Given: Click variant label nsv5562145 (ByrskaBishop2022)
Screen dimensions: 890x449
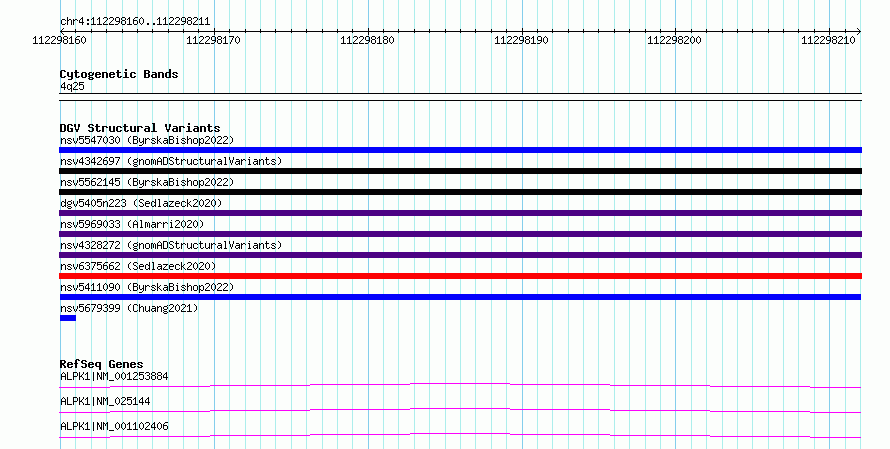Looking at the screenshot, I should pos(147,182).
